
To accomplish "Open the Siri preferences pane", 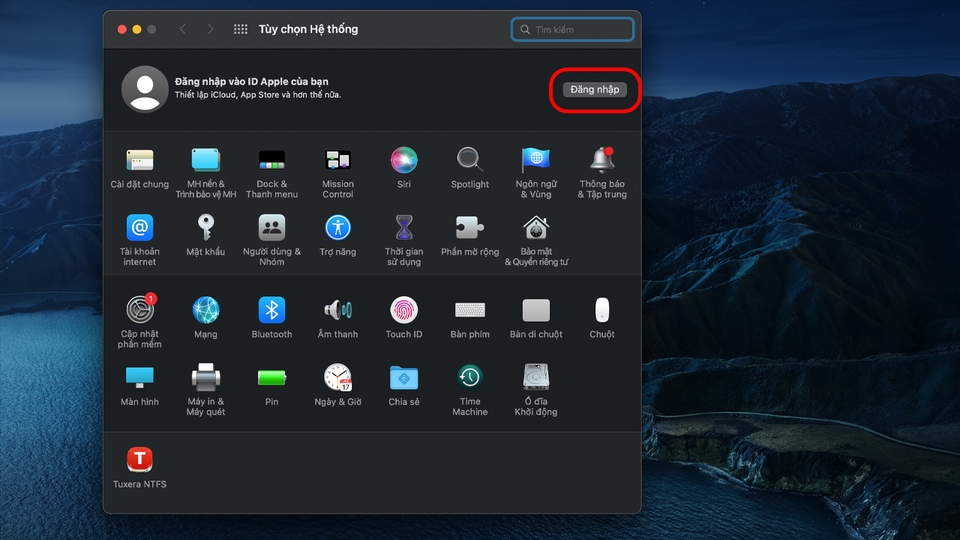I will 404,161.
